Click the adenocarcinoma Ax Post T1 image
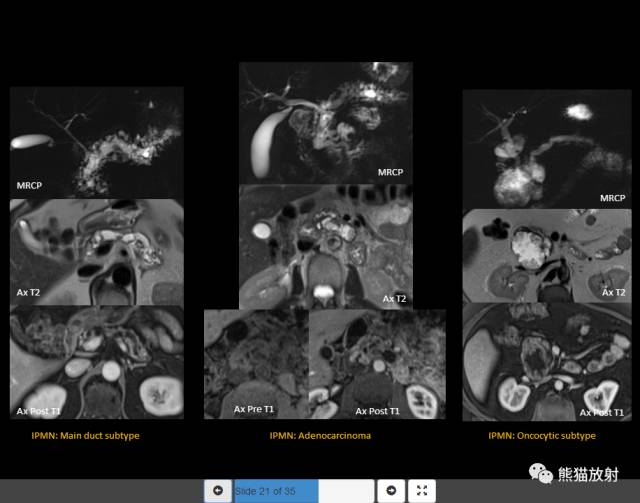 pyautogui.click(x=378, y=364)
